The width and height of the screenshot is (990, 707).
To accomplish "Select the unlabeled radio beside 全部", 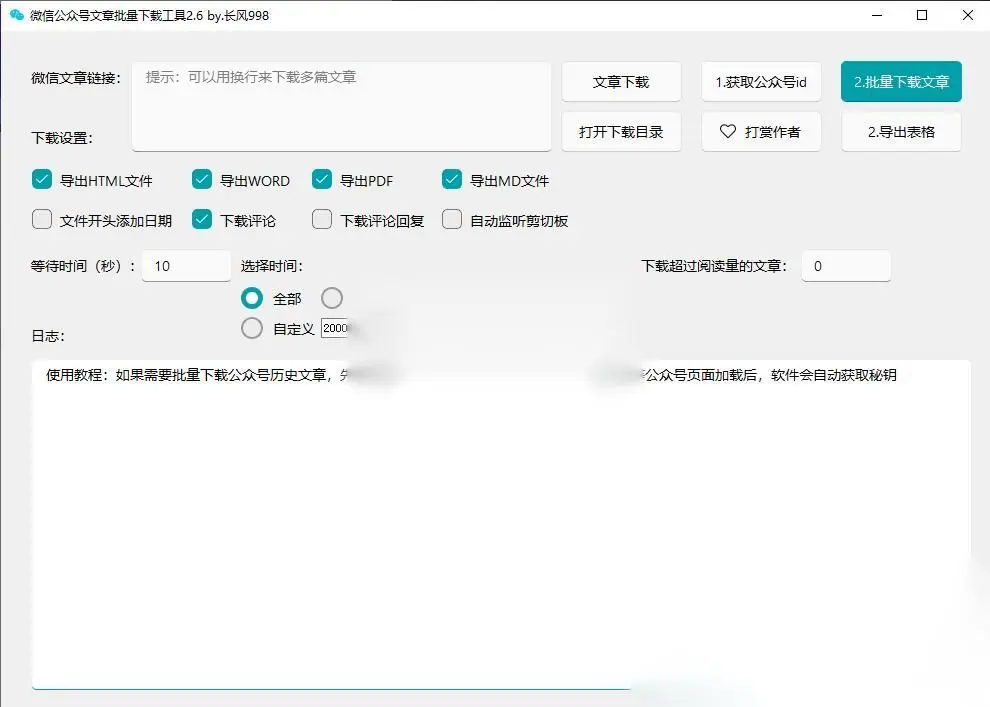I will [x=332, y=298].
